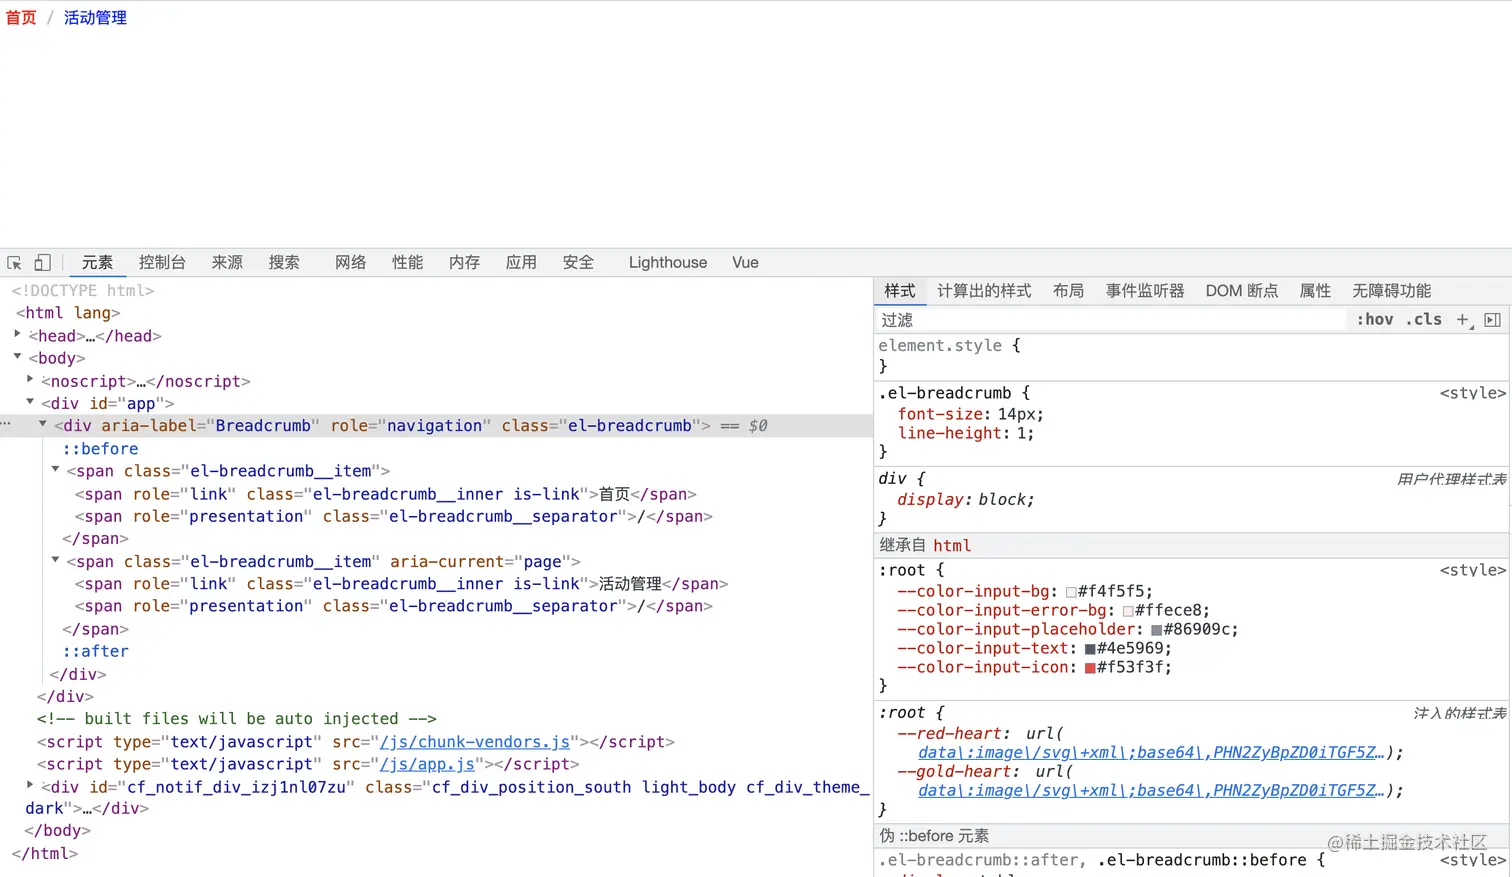Viewport: 1512px width, 877px height.
Task: Select the ::after pseudo-element node
Action: tap(96, 651)
